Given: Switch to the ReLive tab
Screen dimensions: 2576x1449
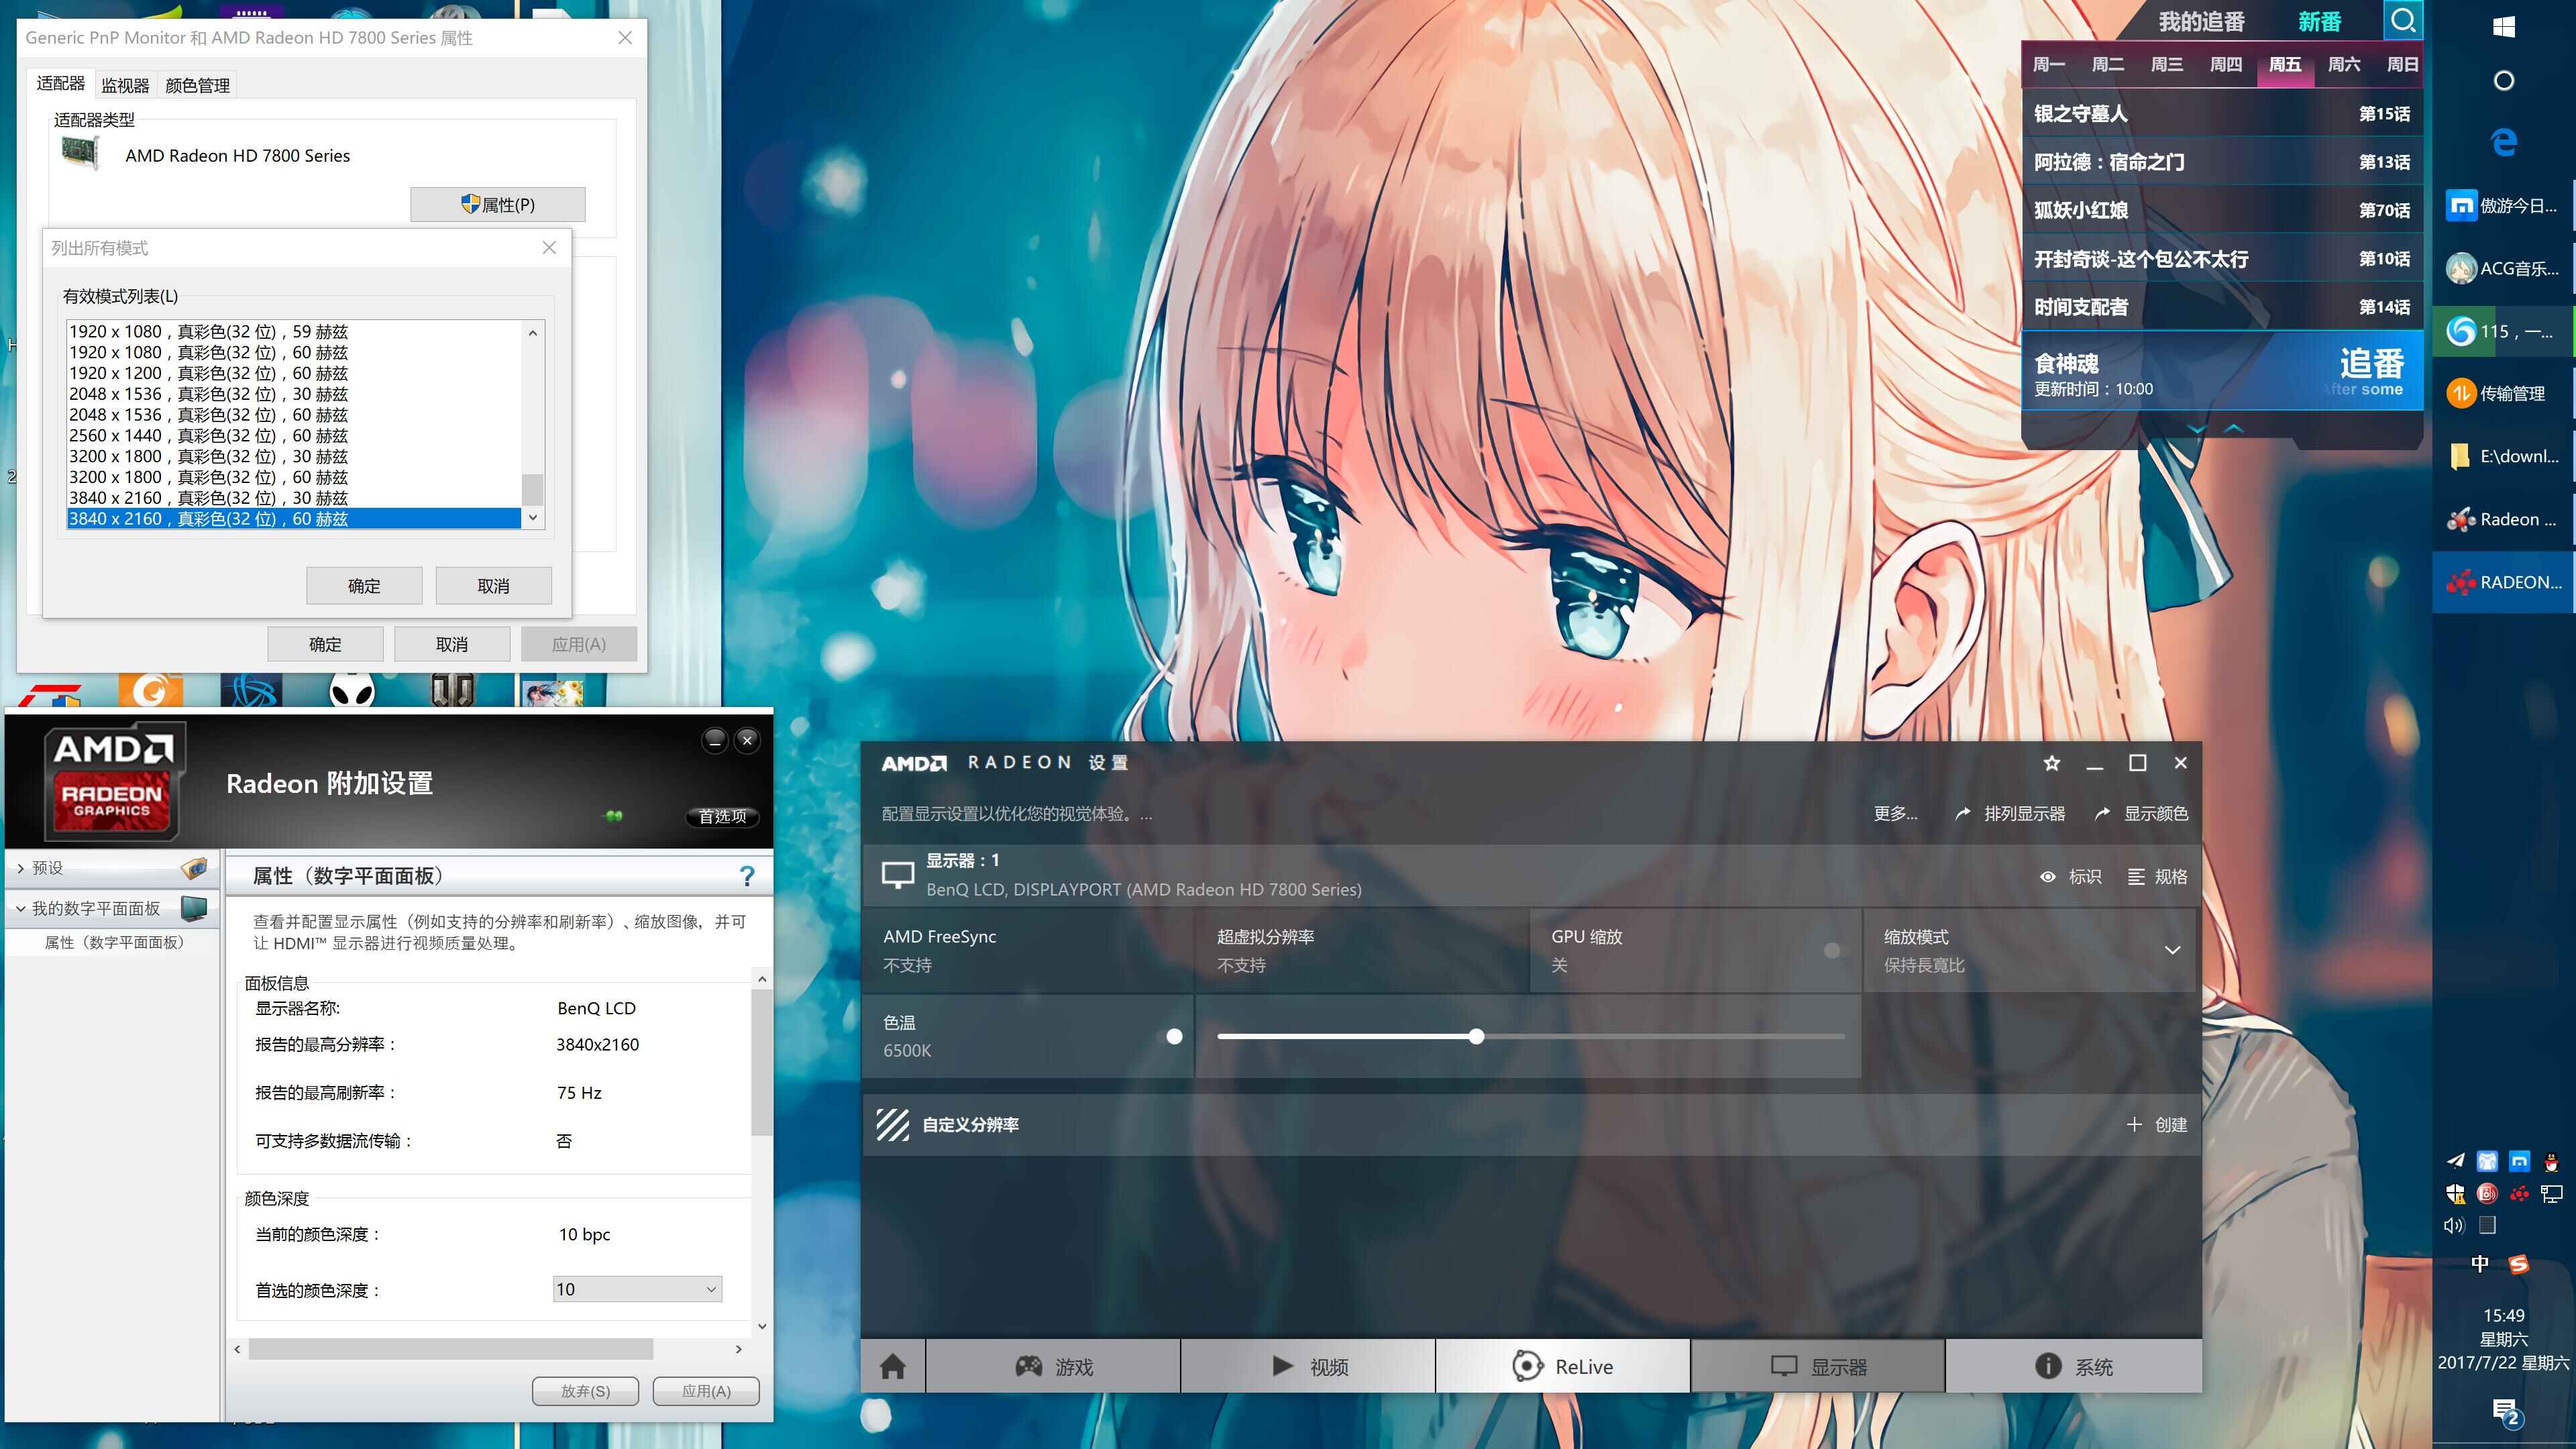Looking at the screenshot, I should (1563, 1366).
